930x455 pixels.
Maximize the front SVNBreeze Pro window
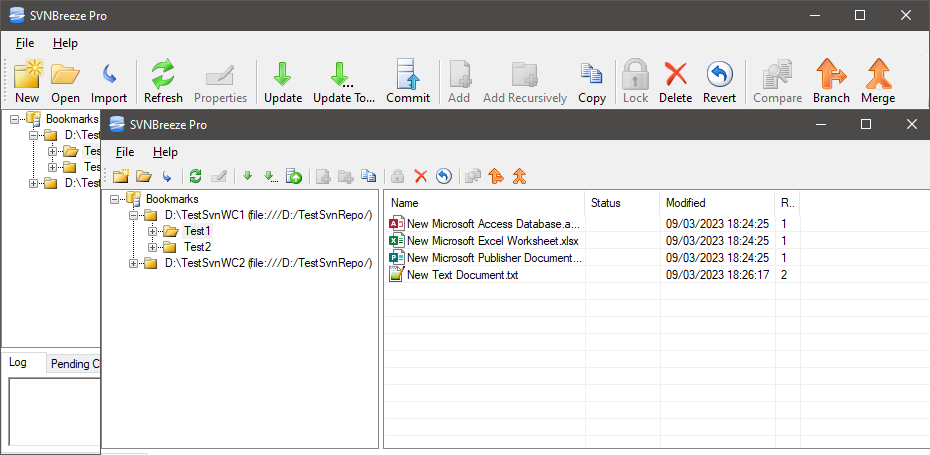(x=866, y=124)
